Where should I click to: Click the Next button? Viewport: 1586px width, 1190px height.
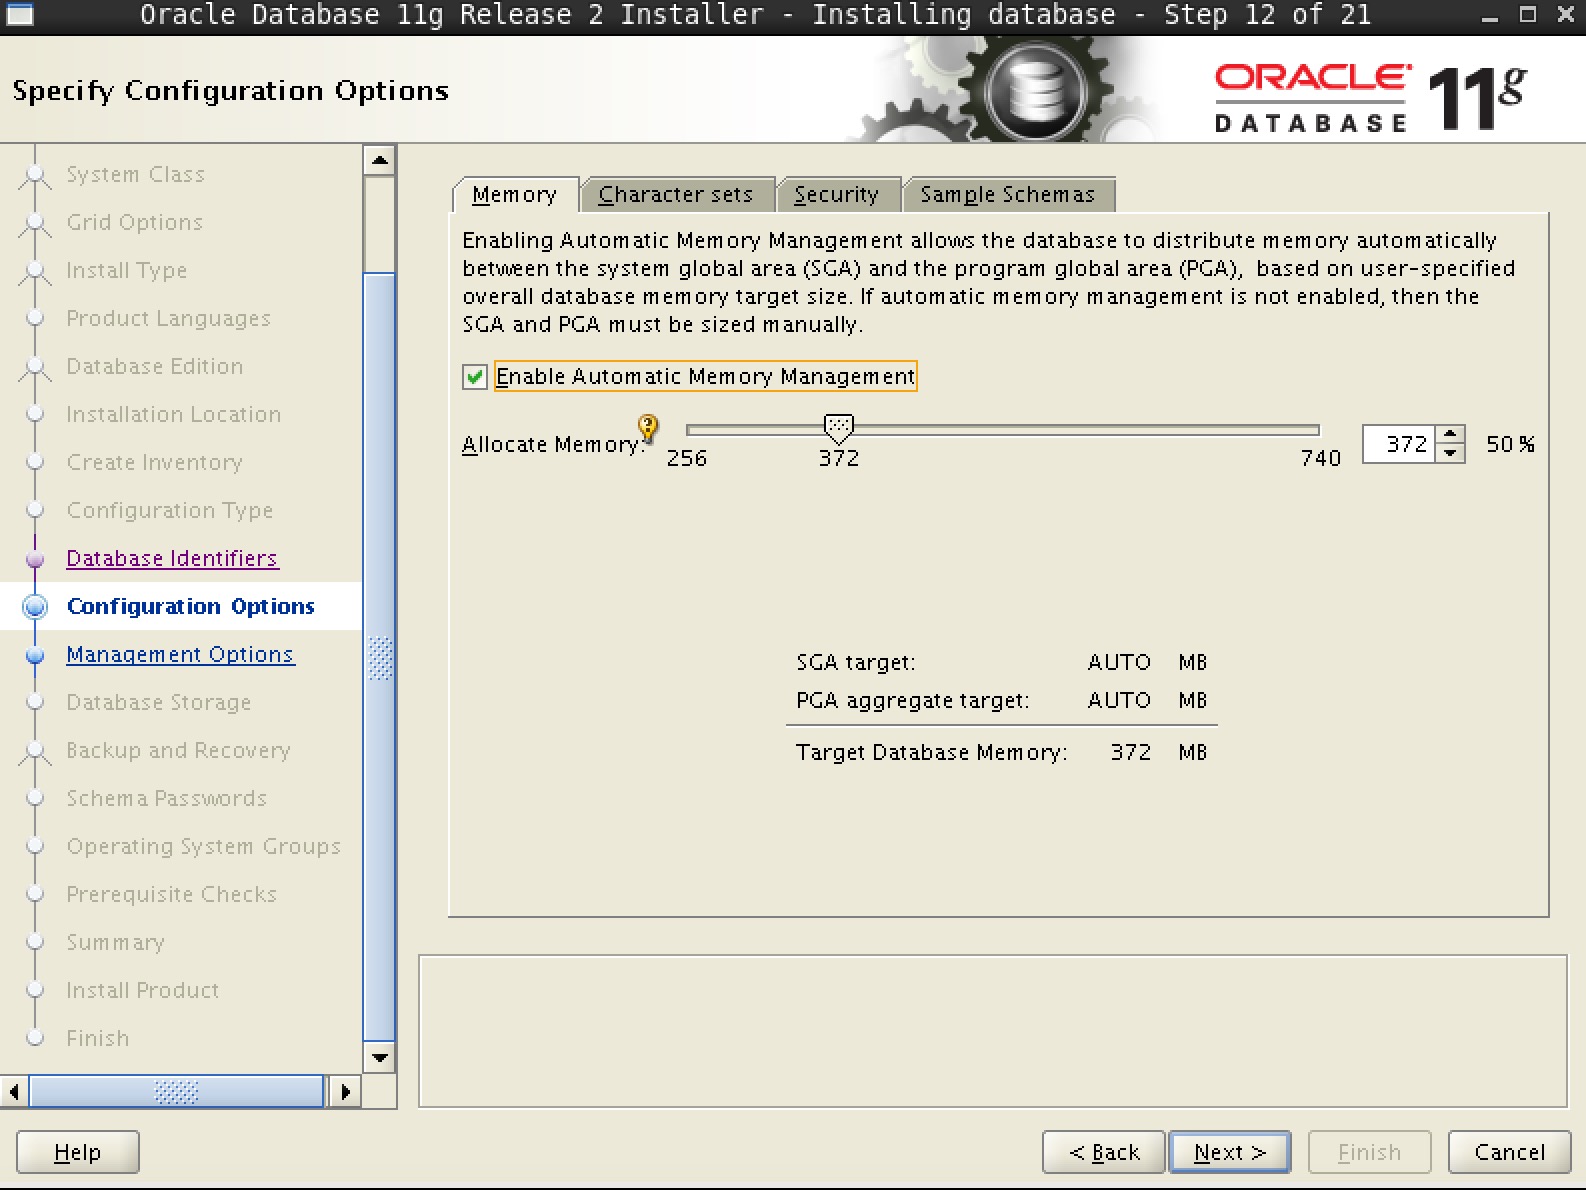click(x=1229, y=1152)
